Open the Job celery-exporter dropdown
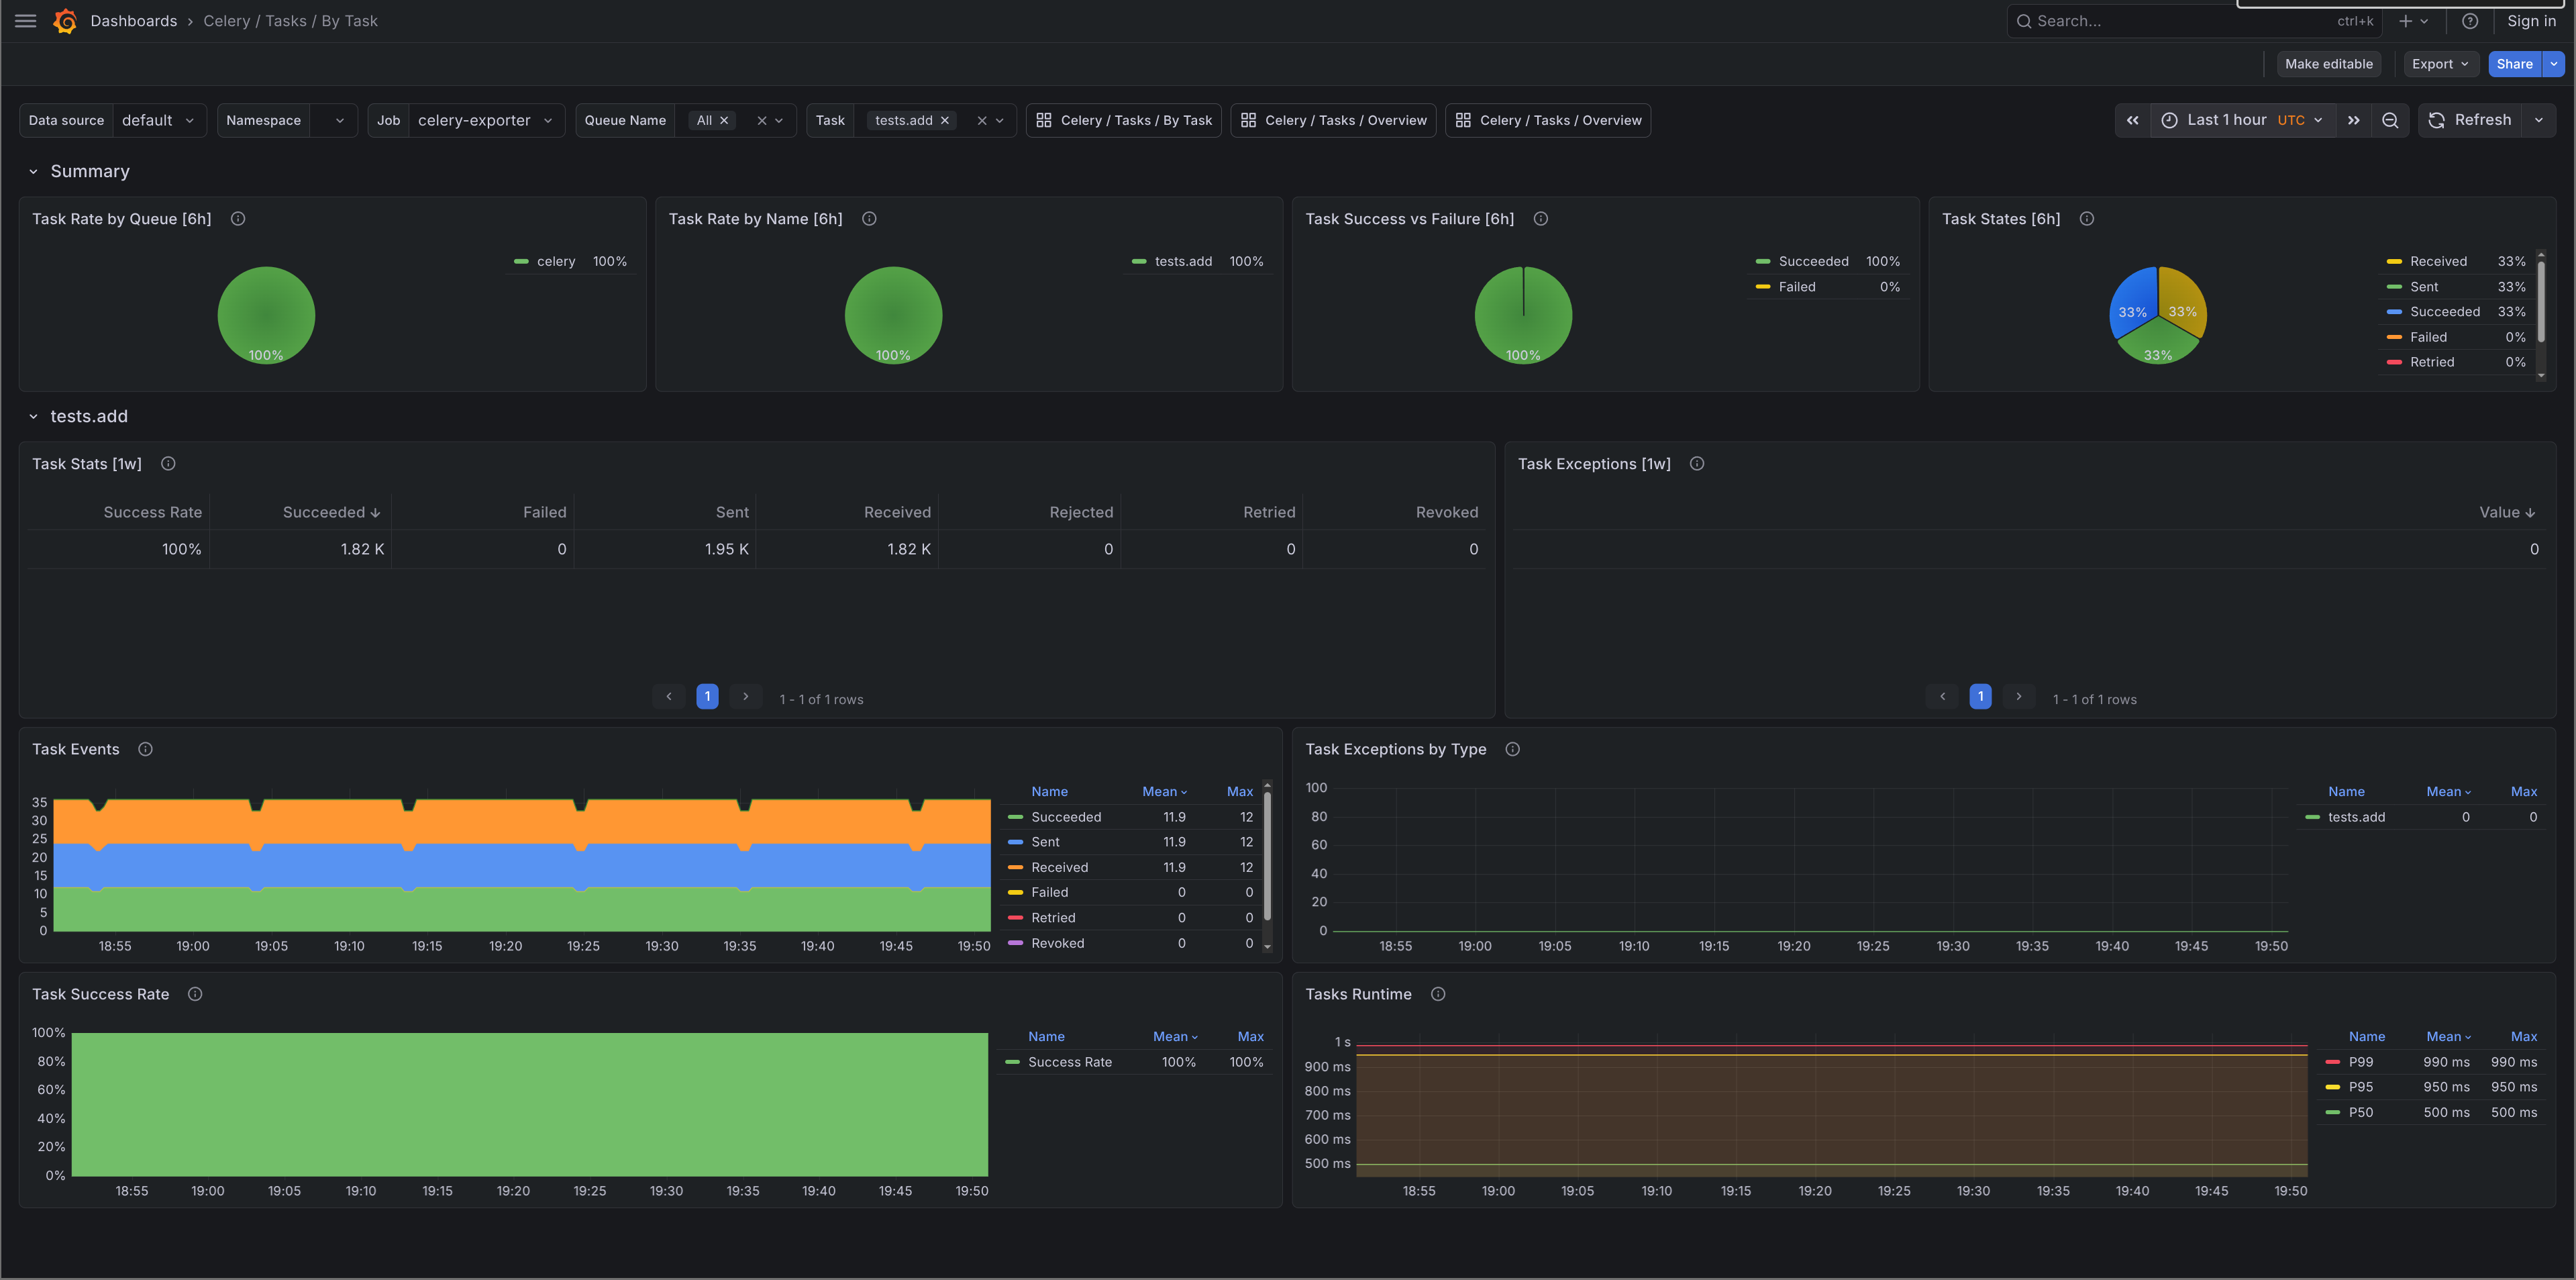This screenshot has width=2576, height=1280. [485, 120]
